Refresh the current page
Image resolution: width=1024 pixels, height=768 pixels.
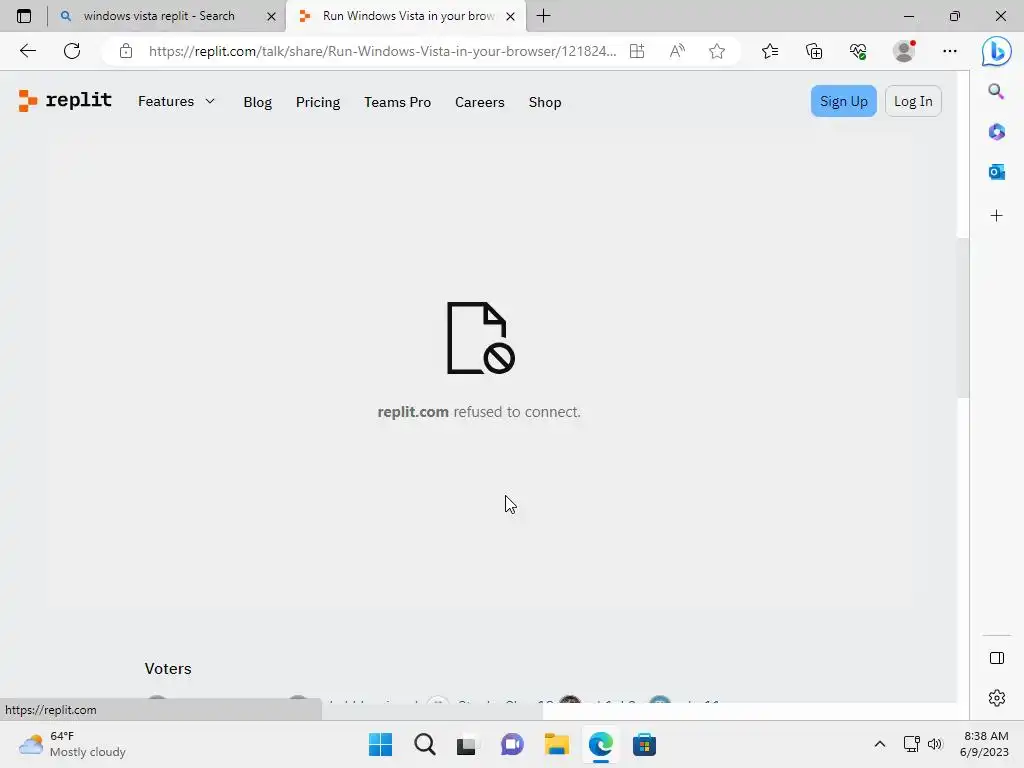click(72, 51)
